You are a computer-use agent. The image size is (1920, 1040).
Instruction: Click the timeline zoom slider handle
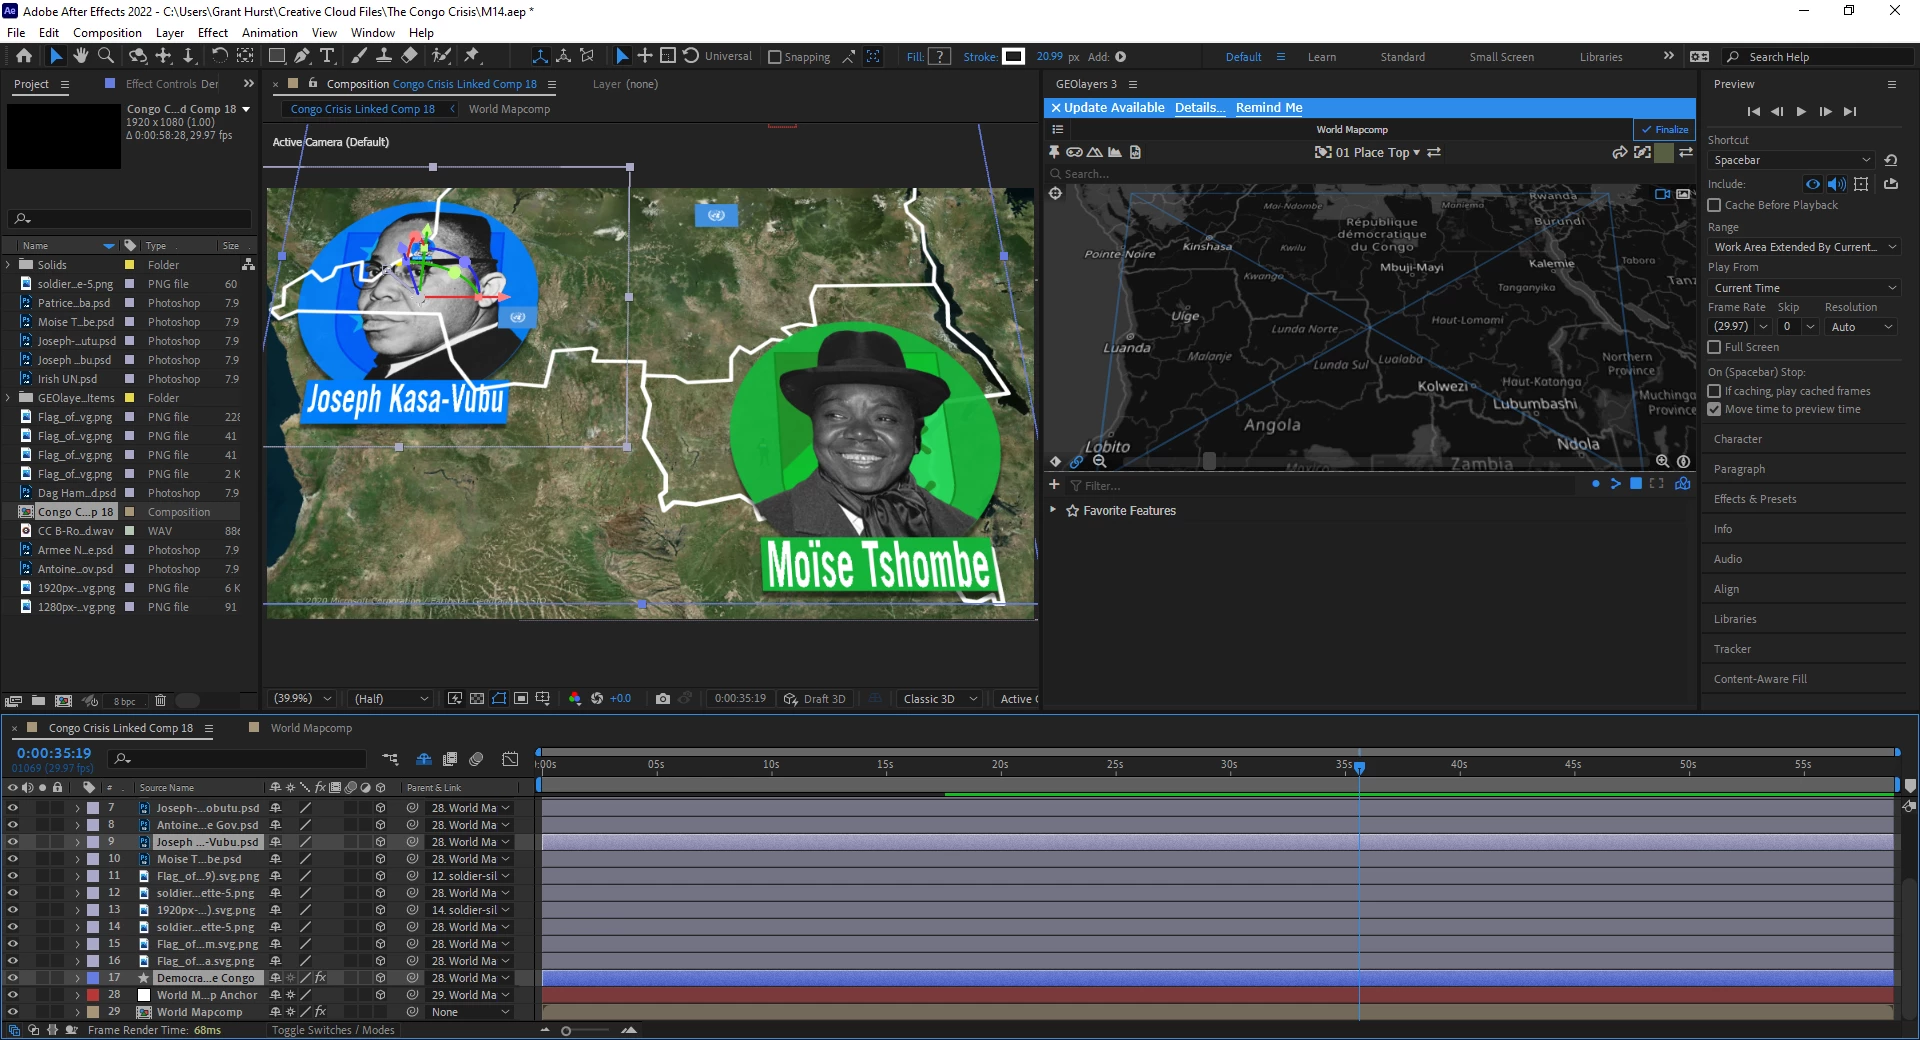click(x=566, y=1031)
